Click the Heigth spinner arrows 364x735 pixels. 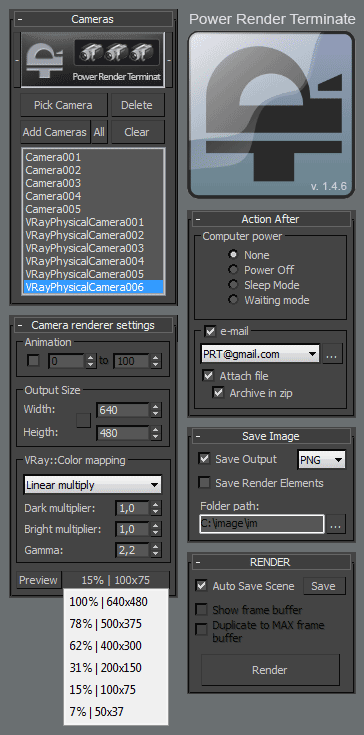(156, 433)
